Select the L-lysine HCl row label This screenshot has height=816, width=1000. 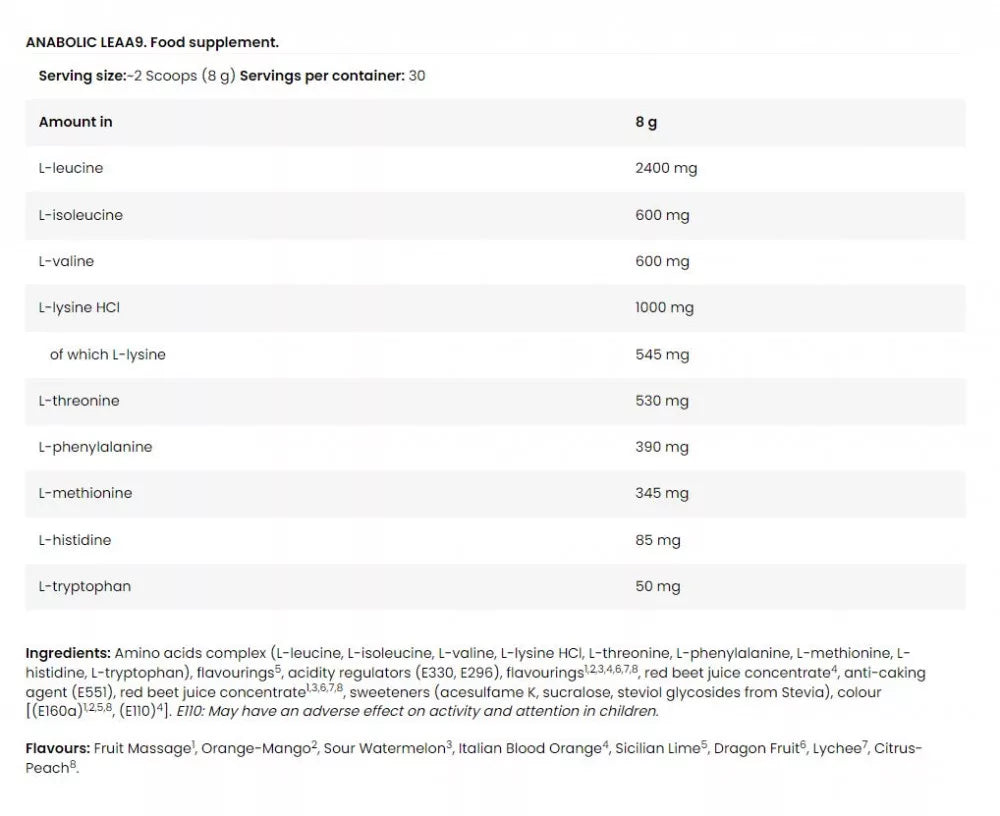click(x=79, y=308)
